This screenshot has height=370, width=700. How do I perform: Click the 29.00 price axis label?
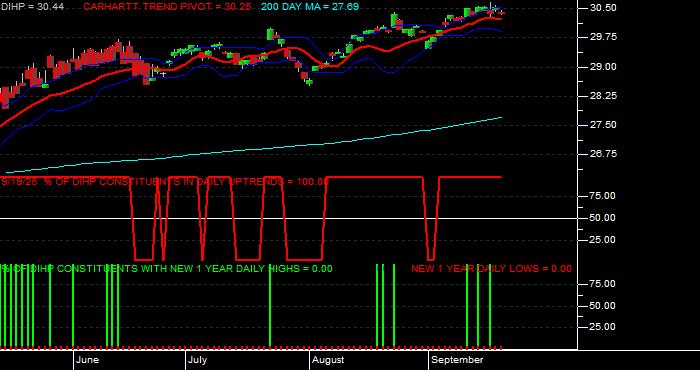point(604,67)
